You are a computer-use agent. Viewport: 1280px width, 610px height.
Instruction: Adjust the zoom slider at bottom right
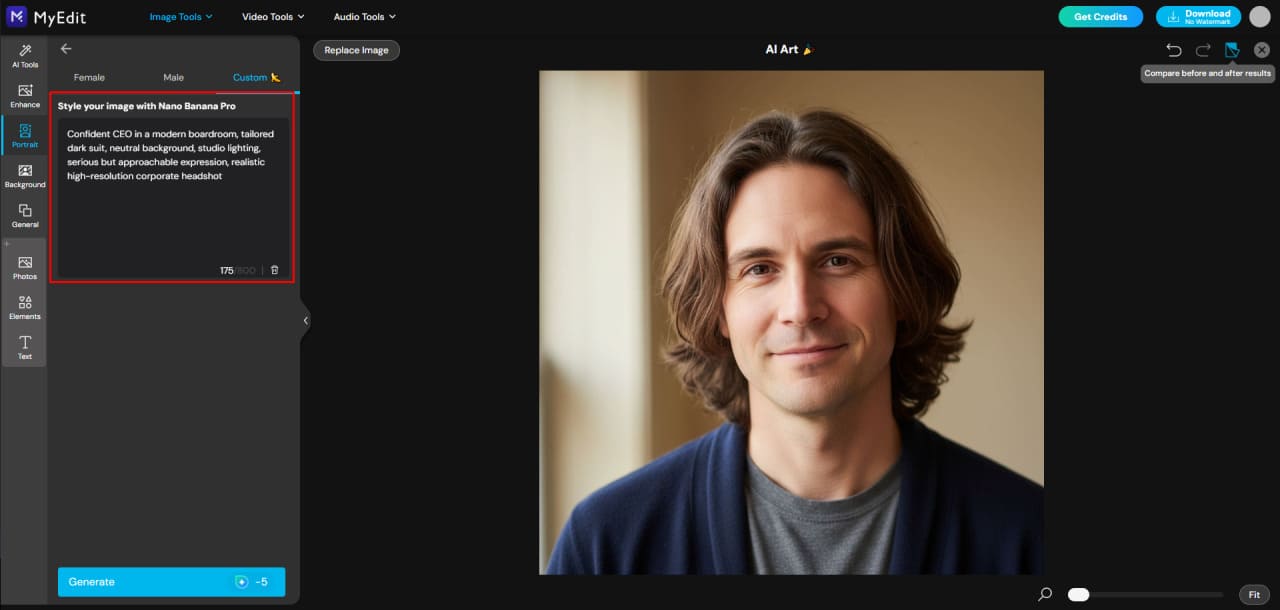coord(1078,593)
